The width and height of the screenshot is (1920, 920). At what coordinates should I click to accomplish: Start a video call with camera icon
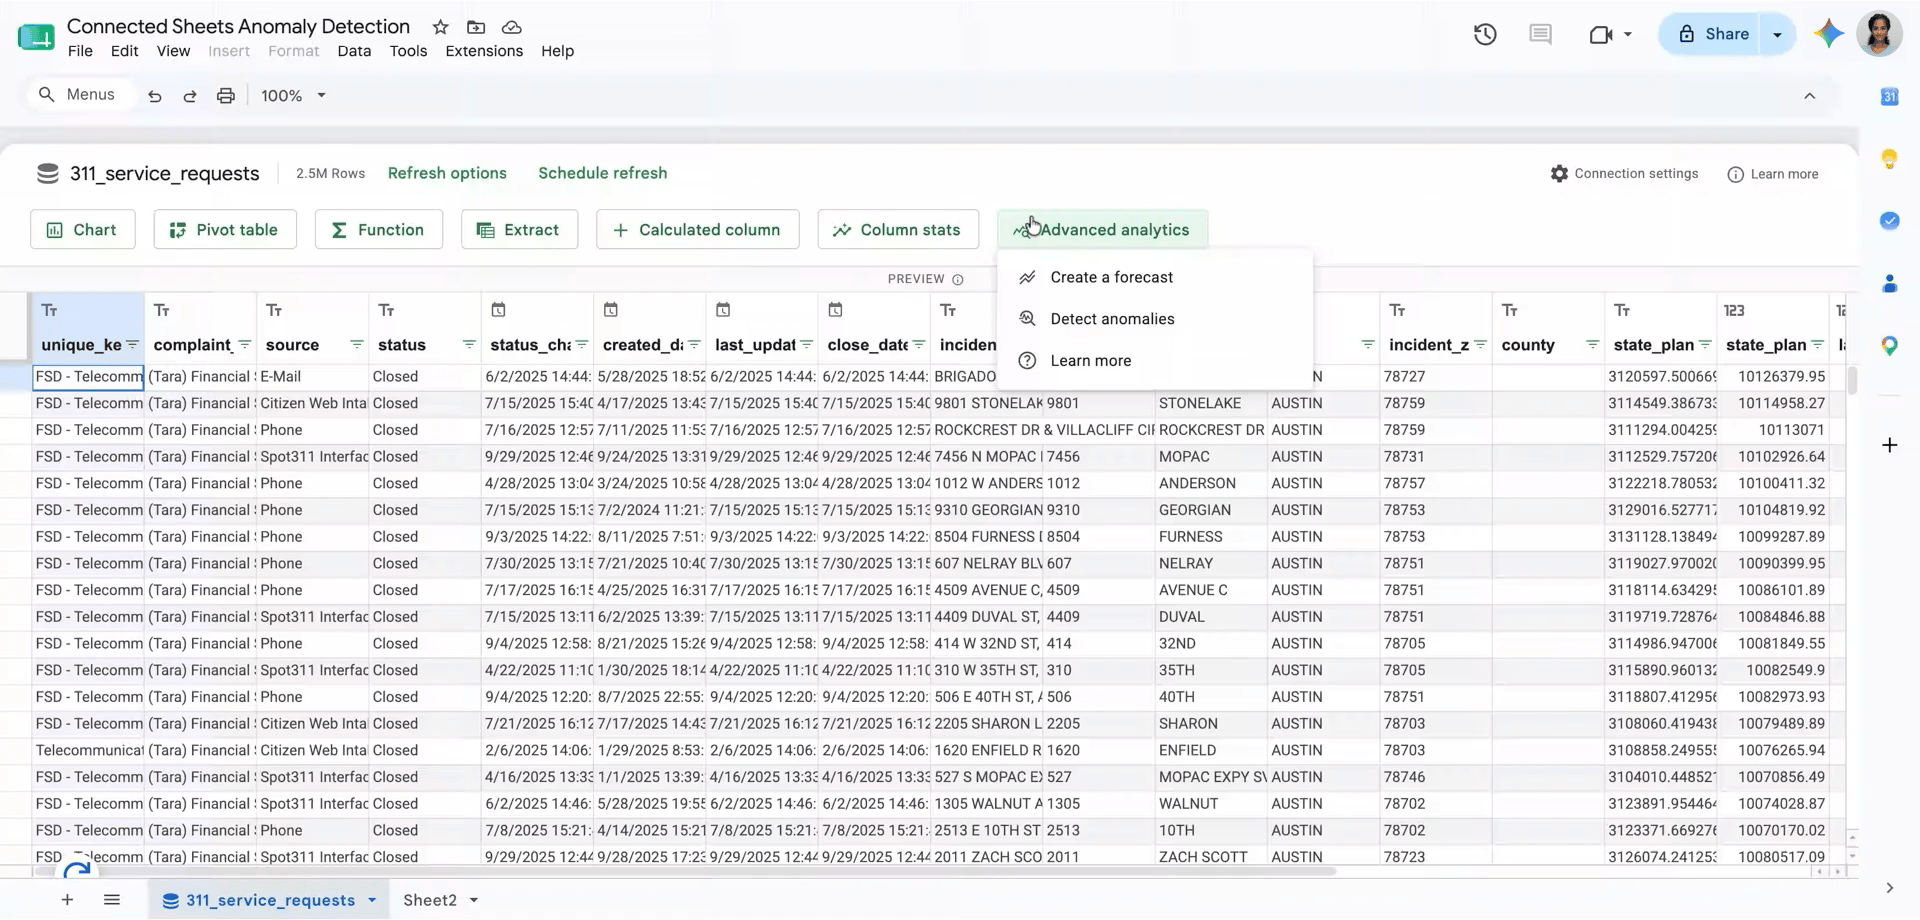point(1601,34)
